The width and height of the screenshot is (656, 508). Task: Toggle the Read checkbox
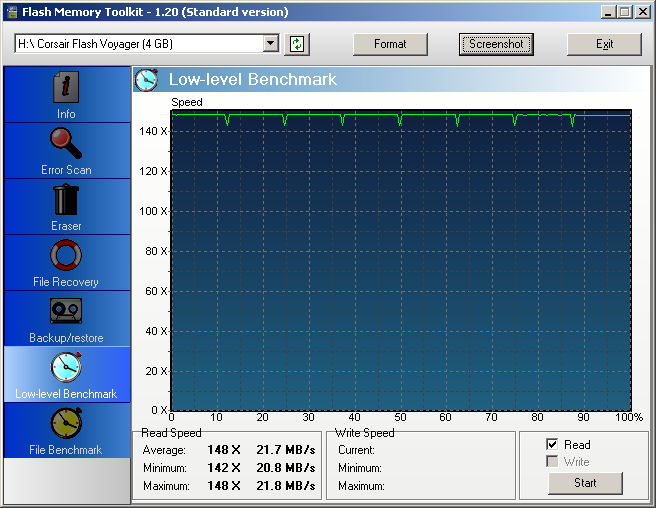[552, 444]
